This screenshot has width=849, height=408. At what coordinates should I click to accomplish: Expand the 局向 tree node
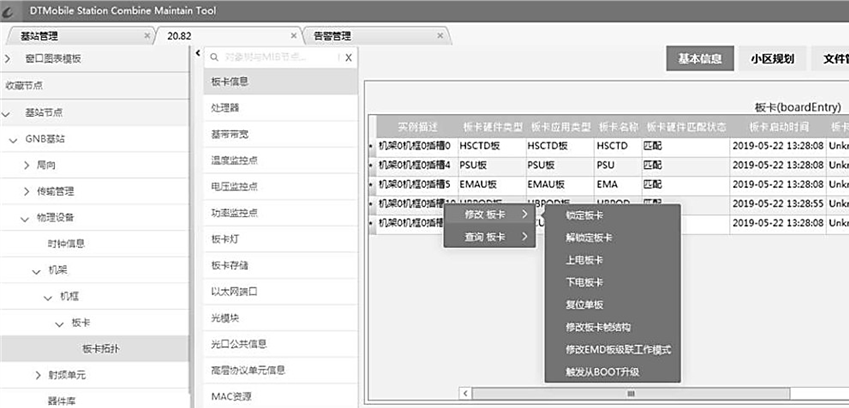(27, 165)
